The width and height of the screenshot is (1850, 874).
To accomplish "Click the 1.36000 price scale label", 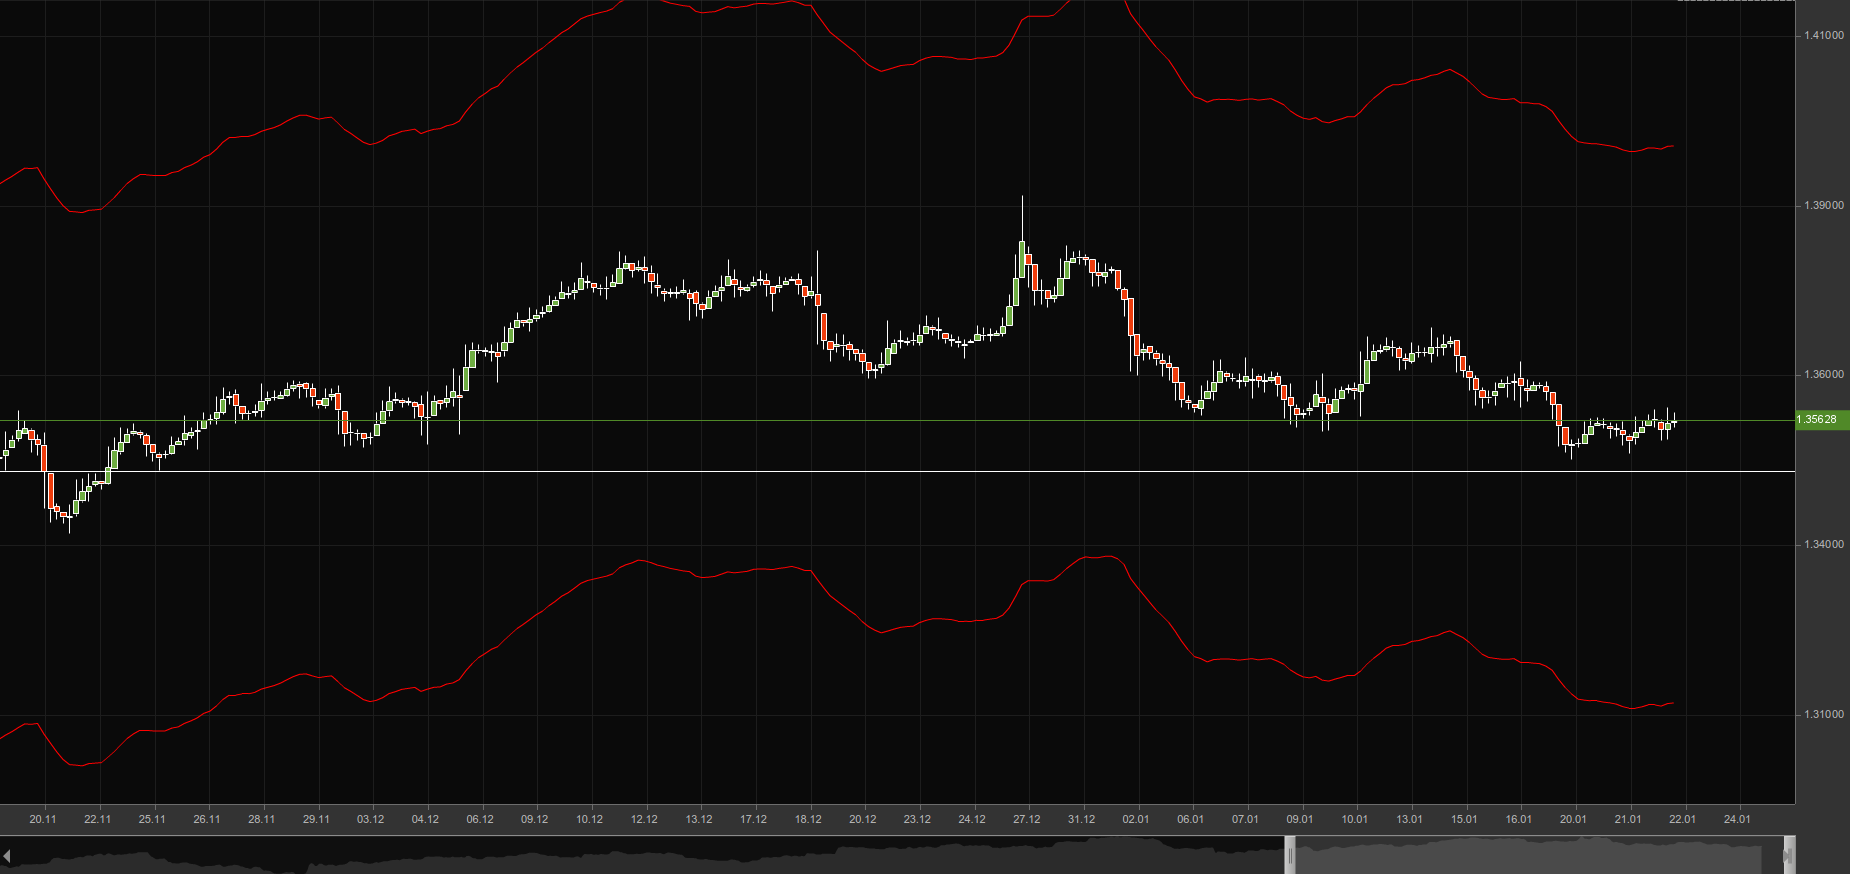I will tap(1823, 375).
